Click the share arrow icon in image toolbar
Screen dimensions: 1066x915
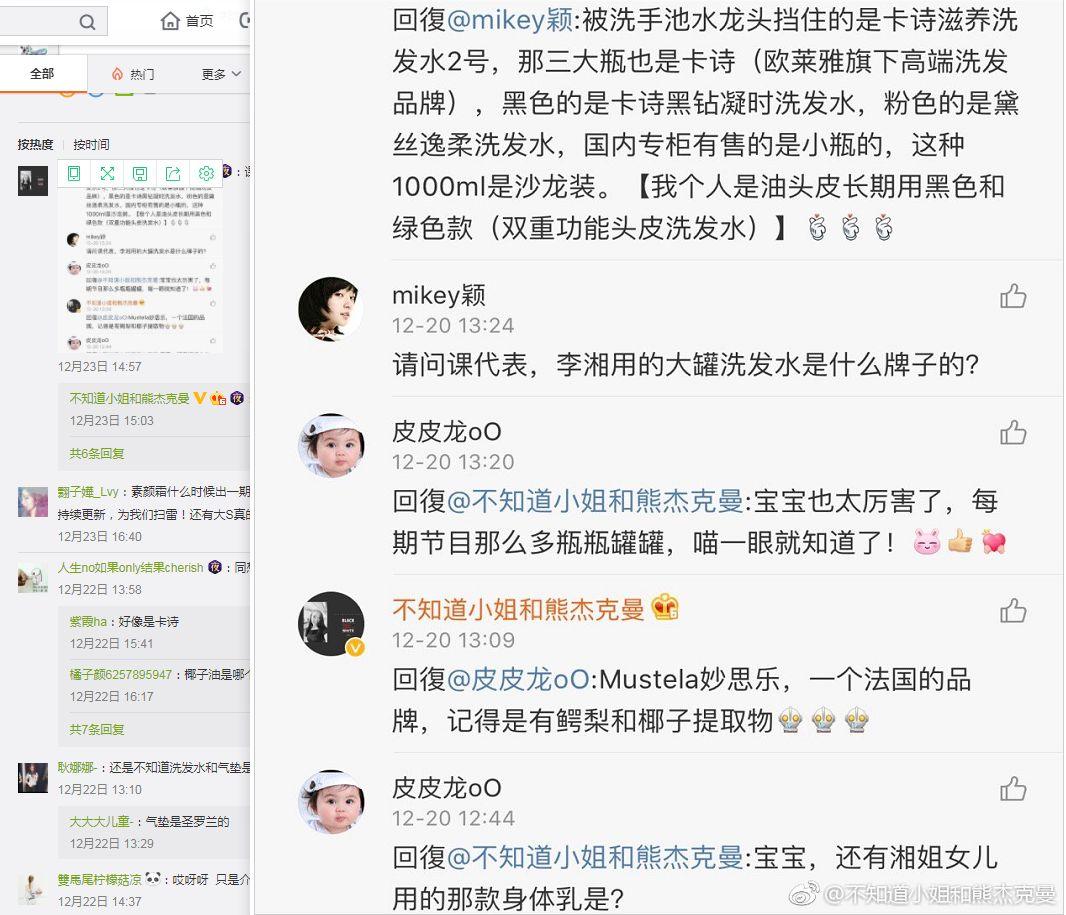173,173
